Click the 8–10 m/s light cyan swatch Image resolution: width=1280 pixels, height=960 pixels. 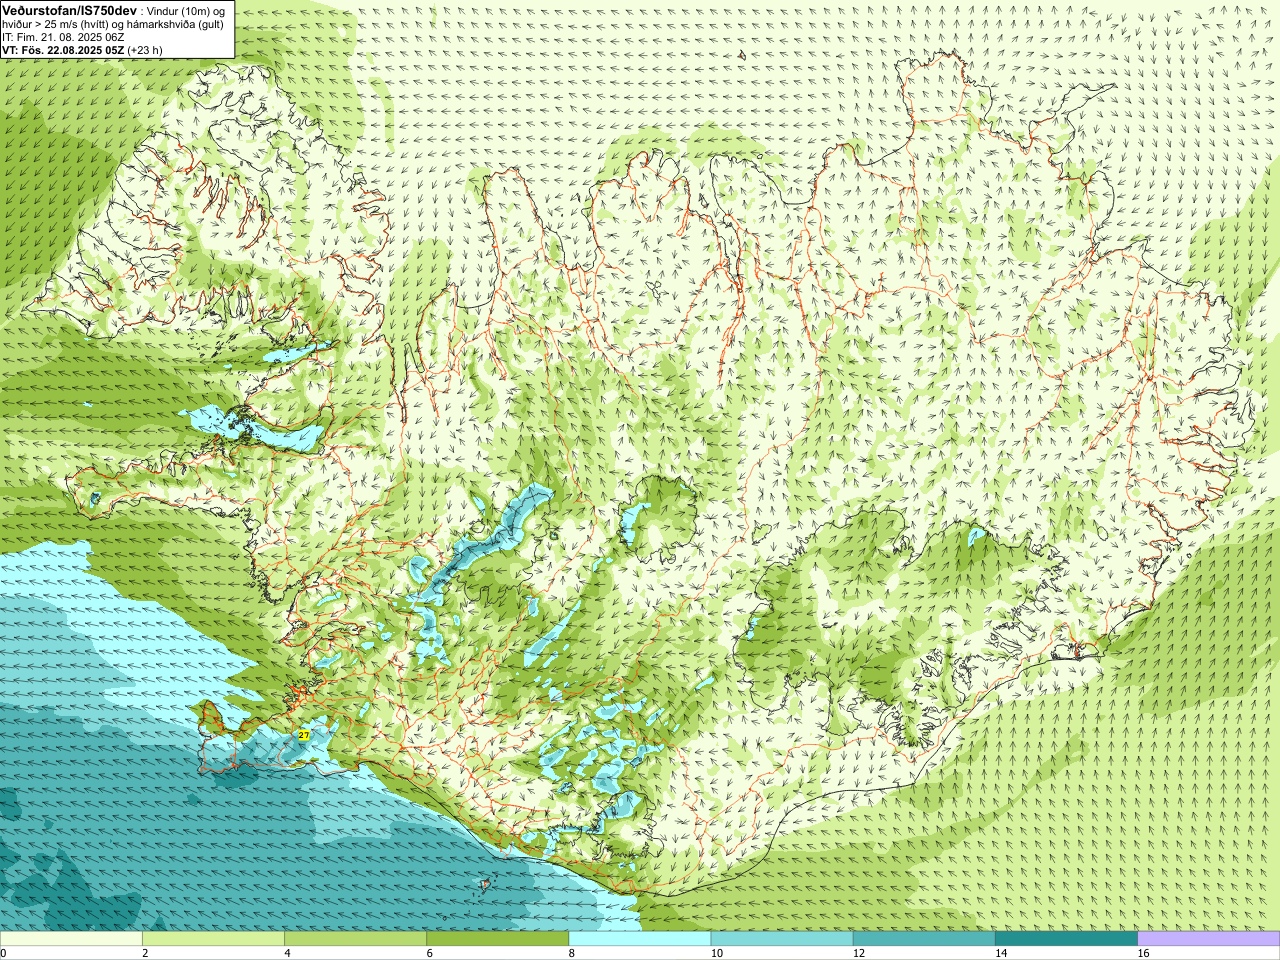tap(640, 939)
